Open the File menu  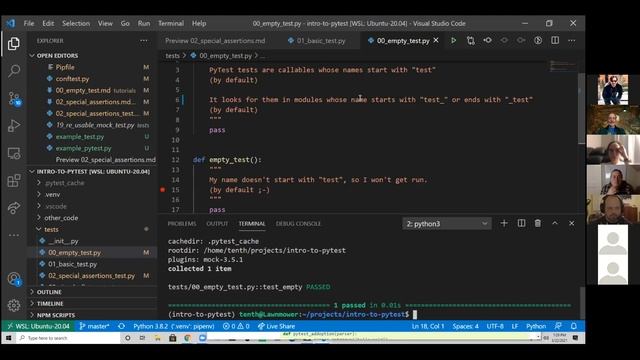[29, 23]
